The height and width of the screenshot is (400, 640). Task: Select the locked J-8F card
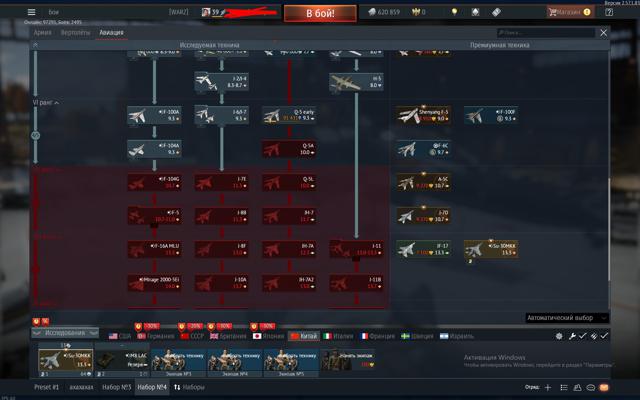(222, 249)
